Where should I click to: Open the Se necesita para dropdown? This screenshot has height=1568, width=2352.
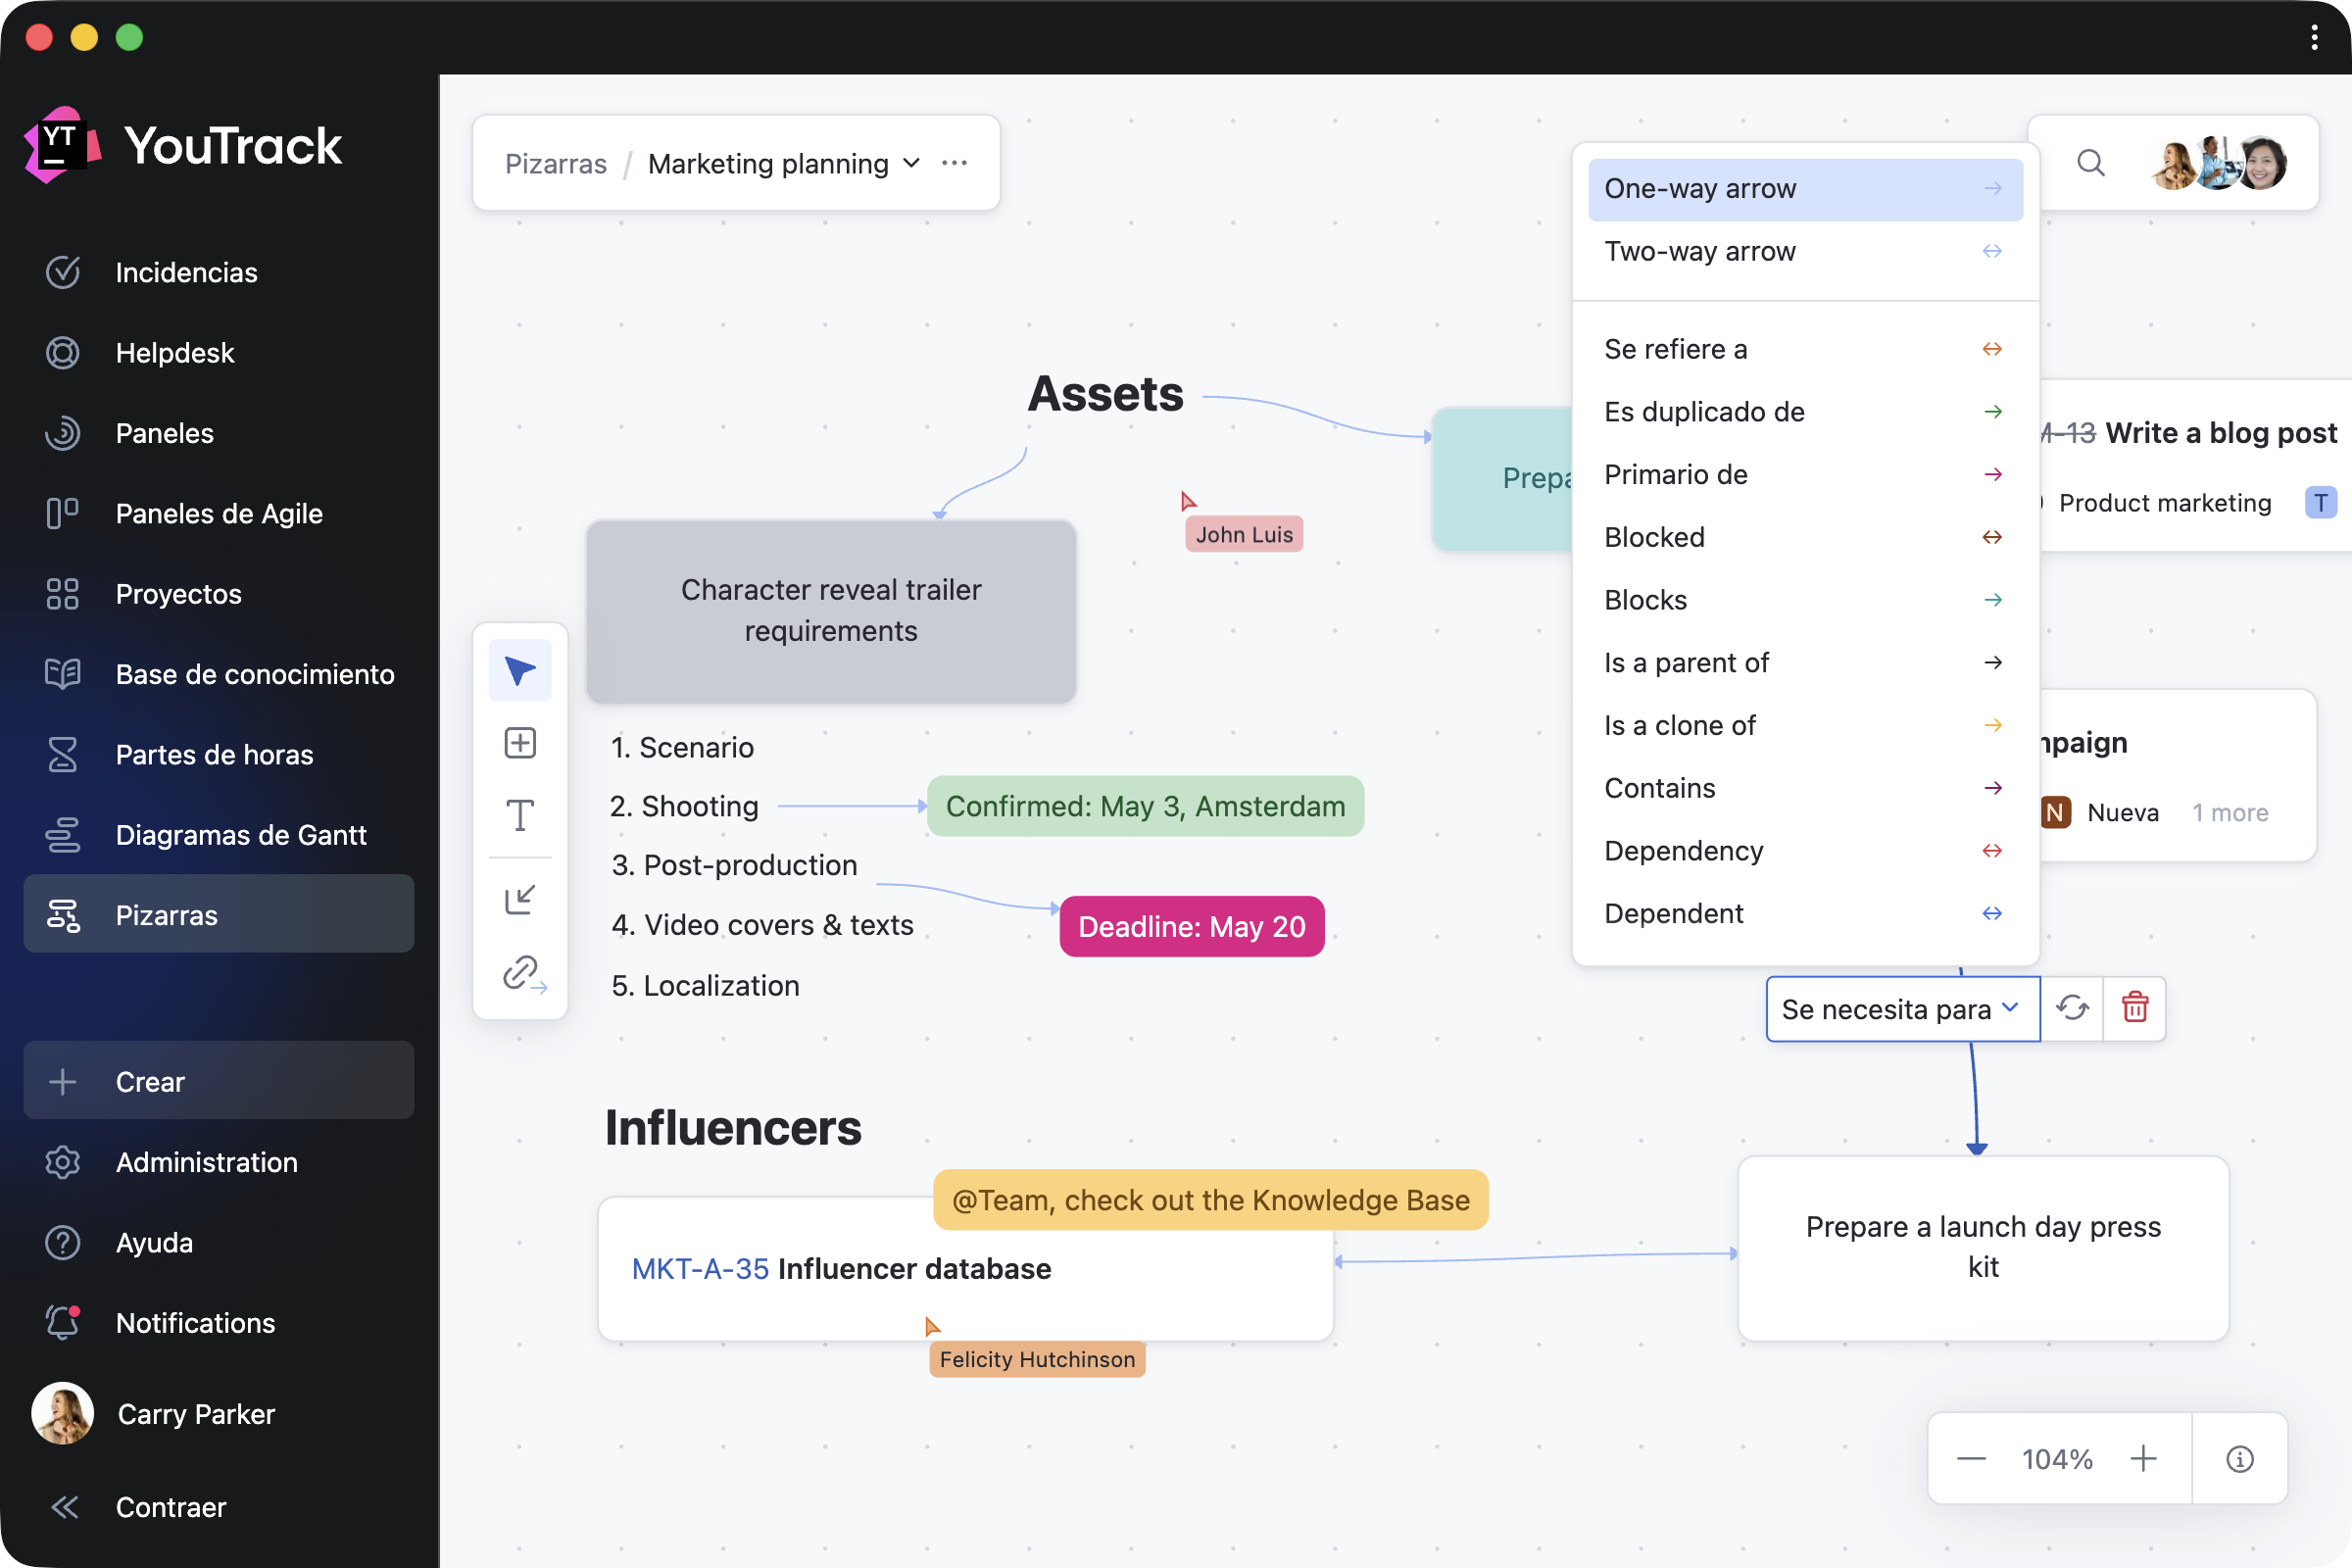tap(1901, 1009)
